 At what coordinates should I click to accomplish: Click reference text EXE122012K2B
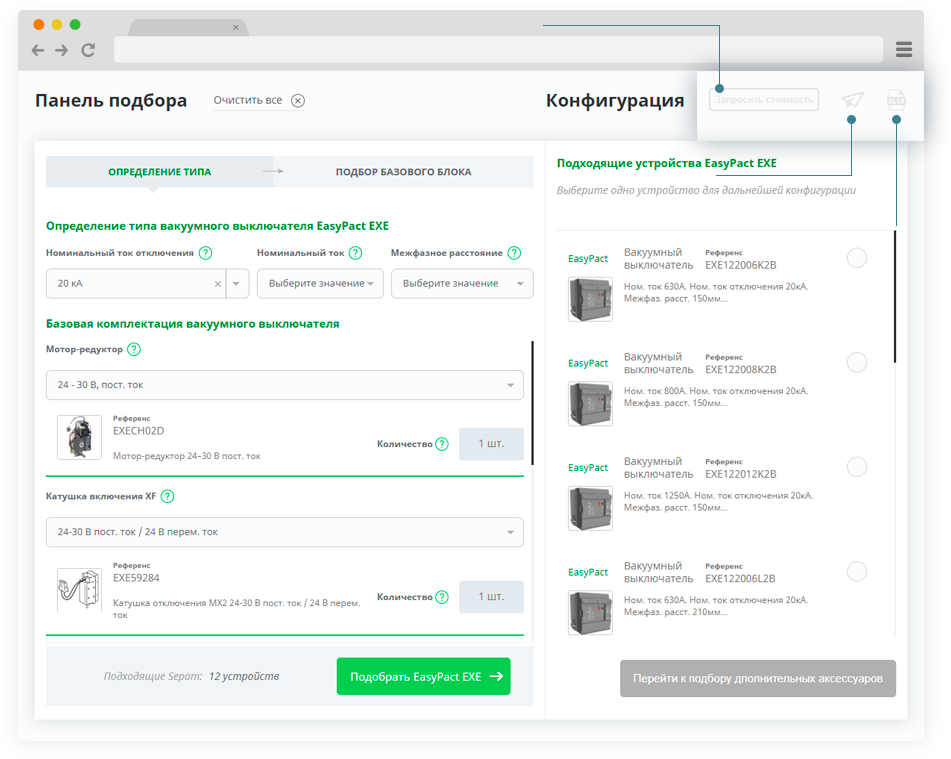click(741, 474)
